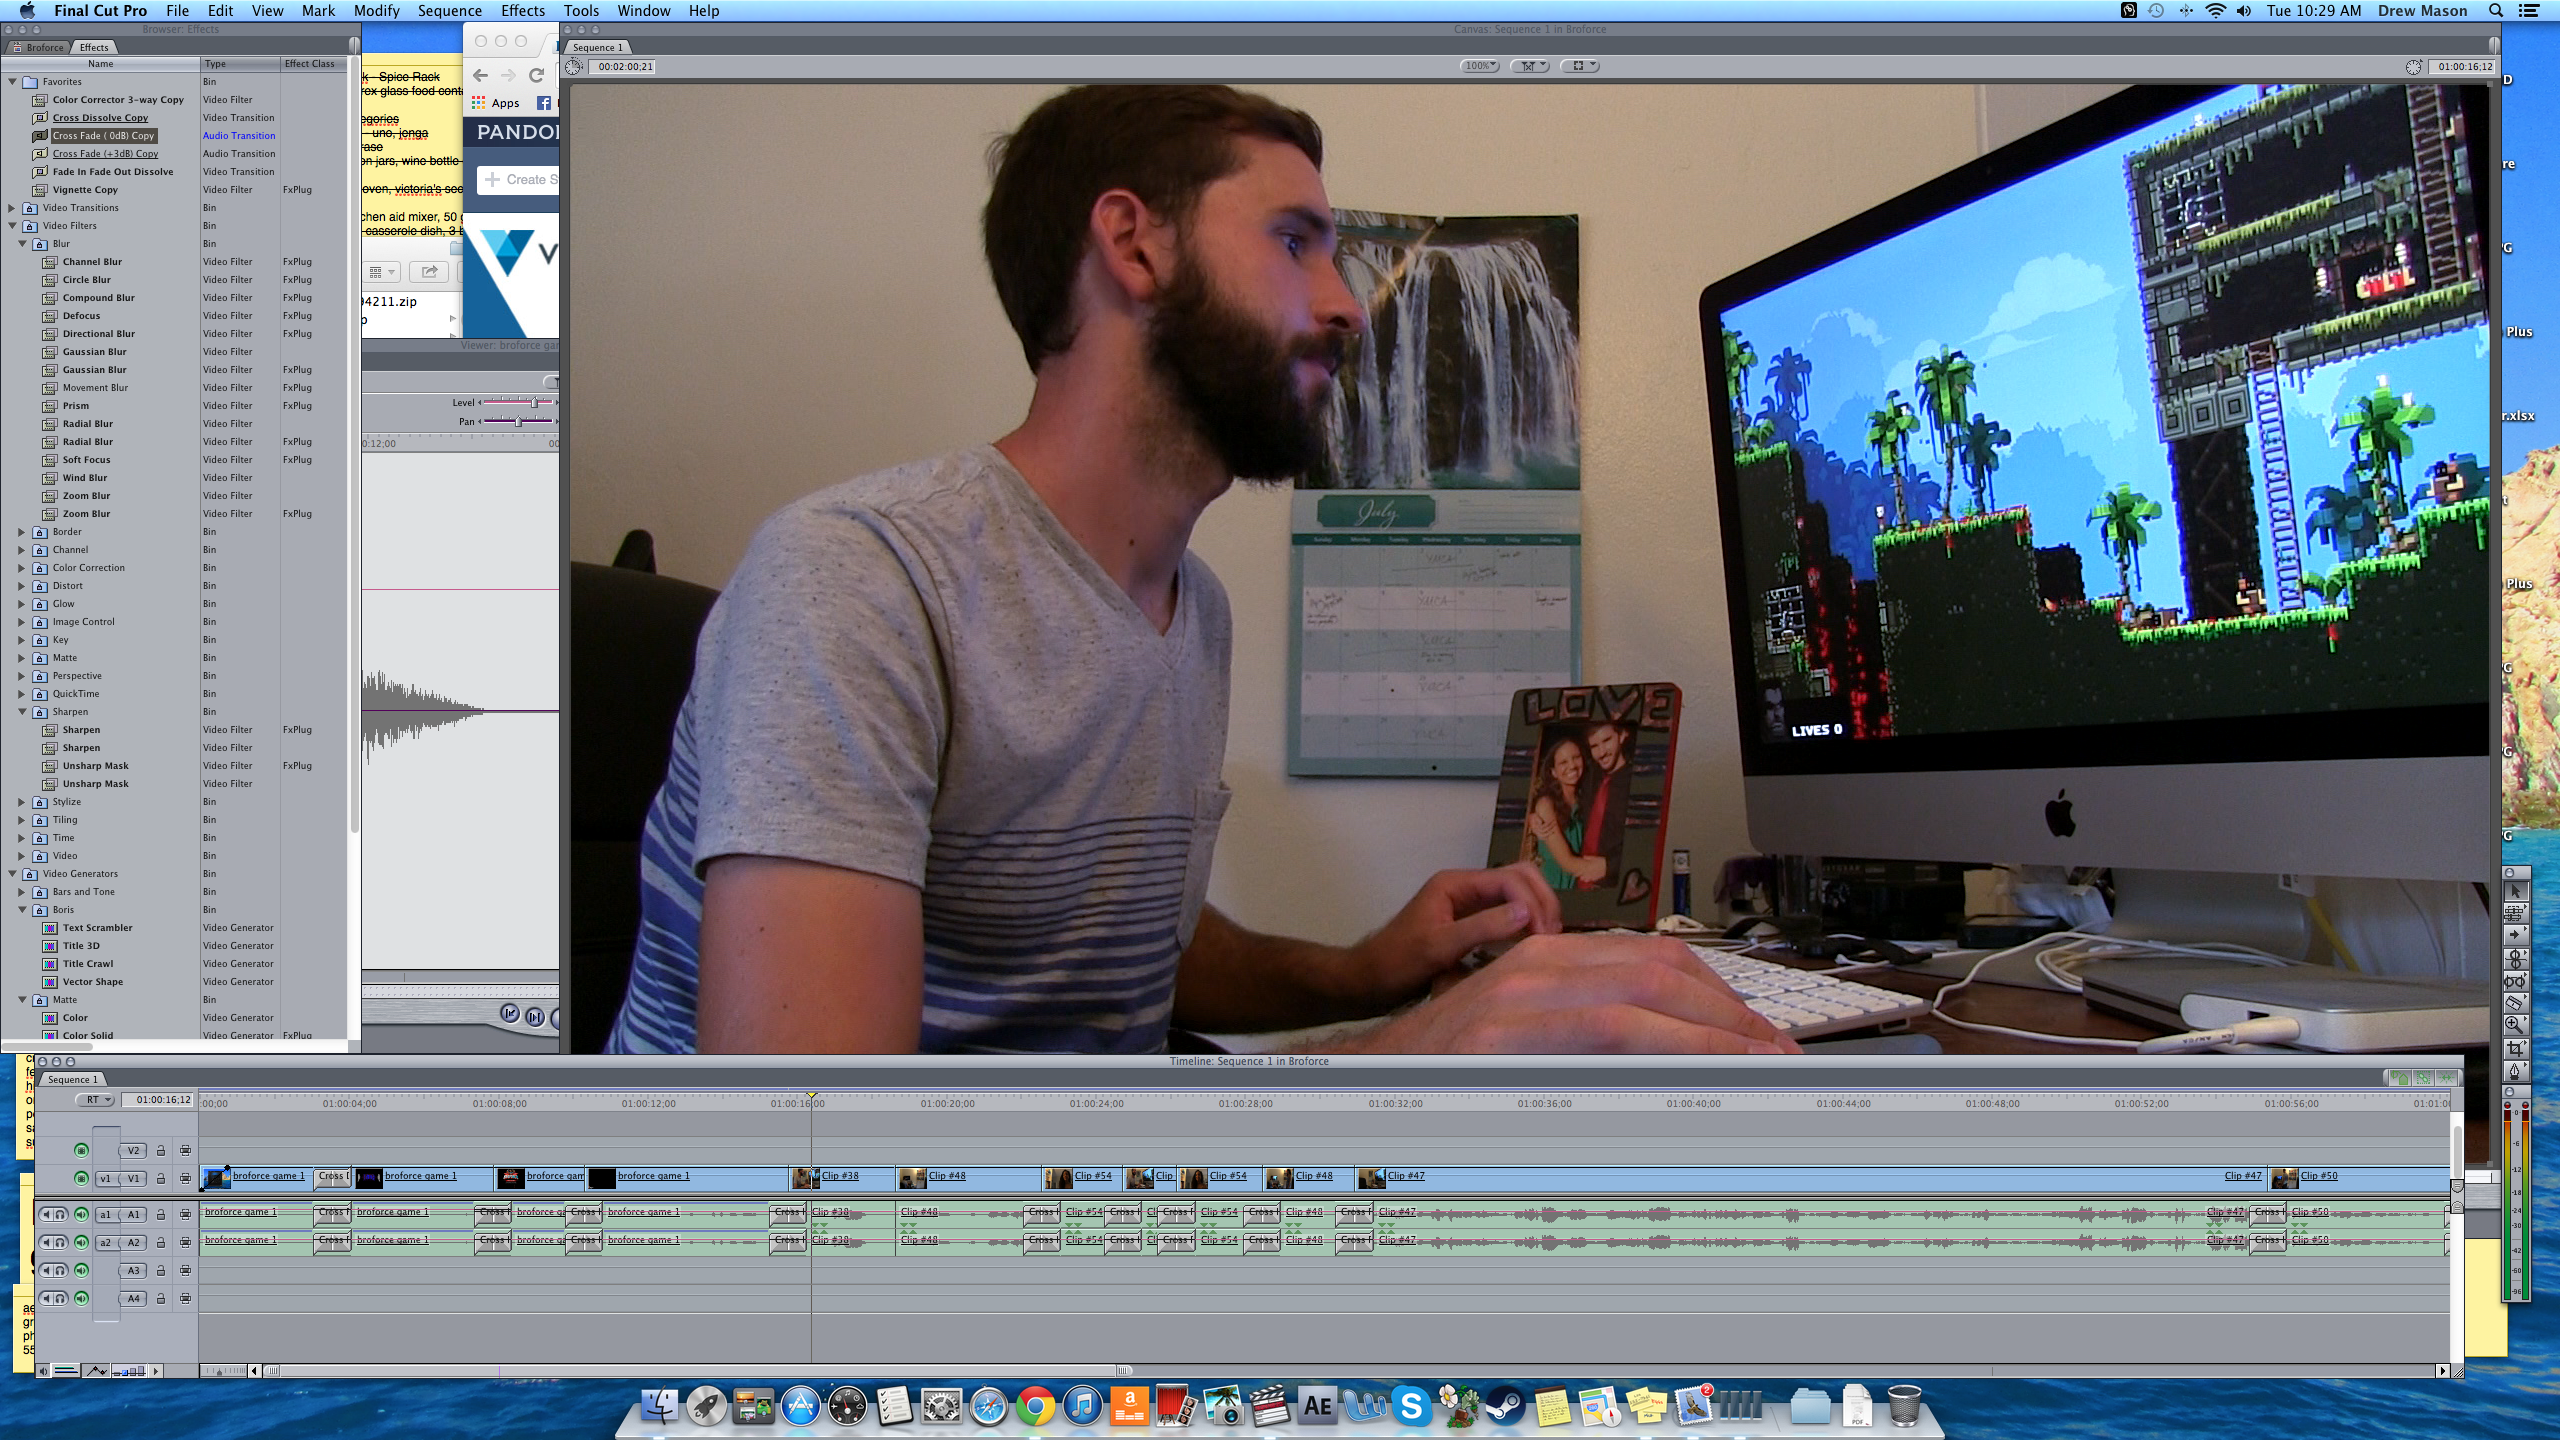Collapse the Blur bin
This screenshot has height=1440, width=2560.
pyautogui.click(x=22, y=244)
